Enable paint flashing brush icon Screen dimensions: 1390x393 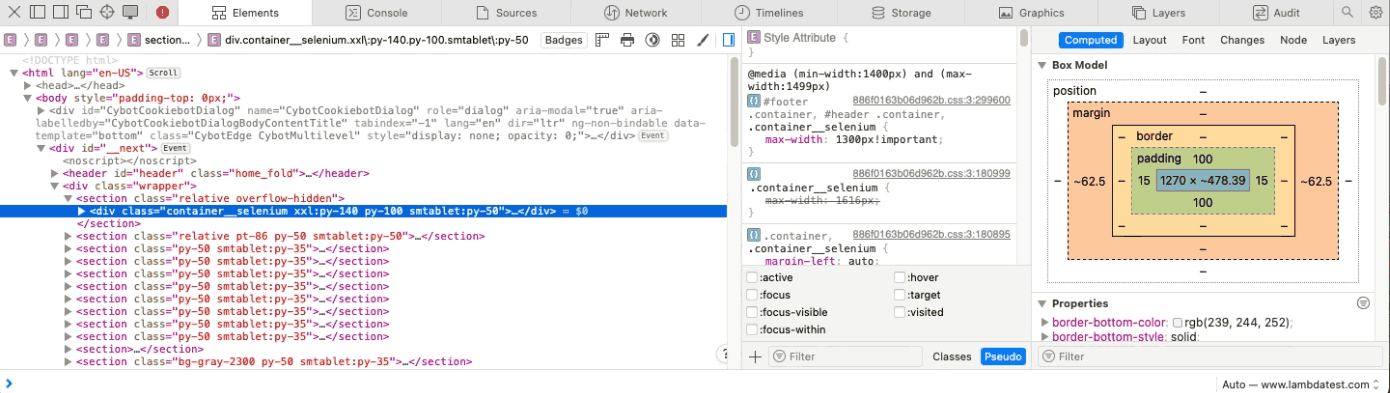pos(702,40)
